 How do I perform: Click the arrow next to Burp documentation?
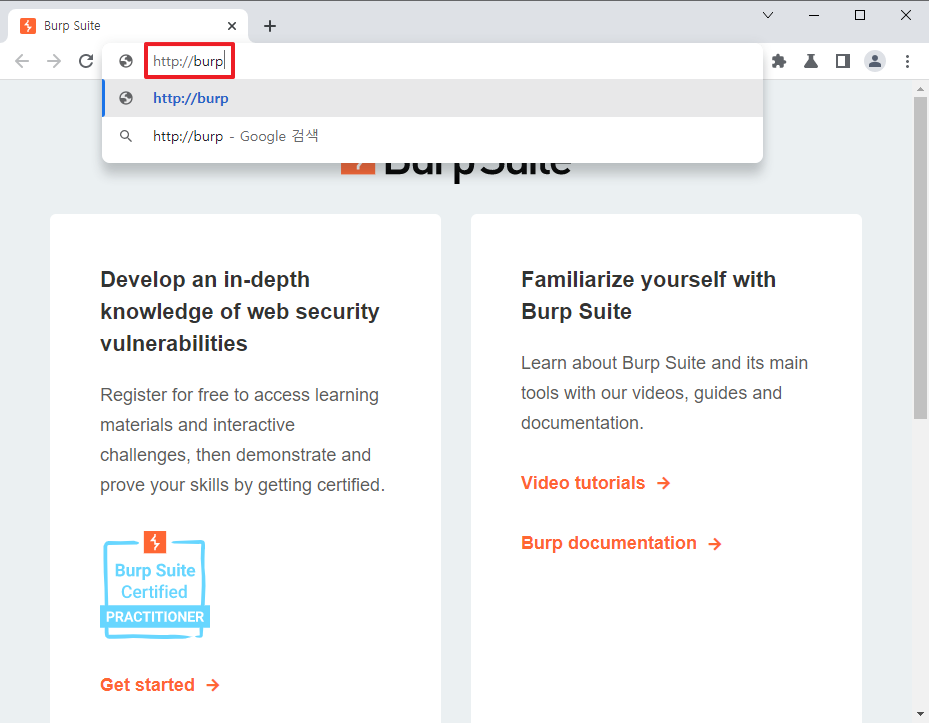click(x=715, y=544)
